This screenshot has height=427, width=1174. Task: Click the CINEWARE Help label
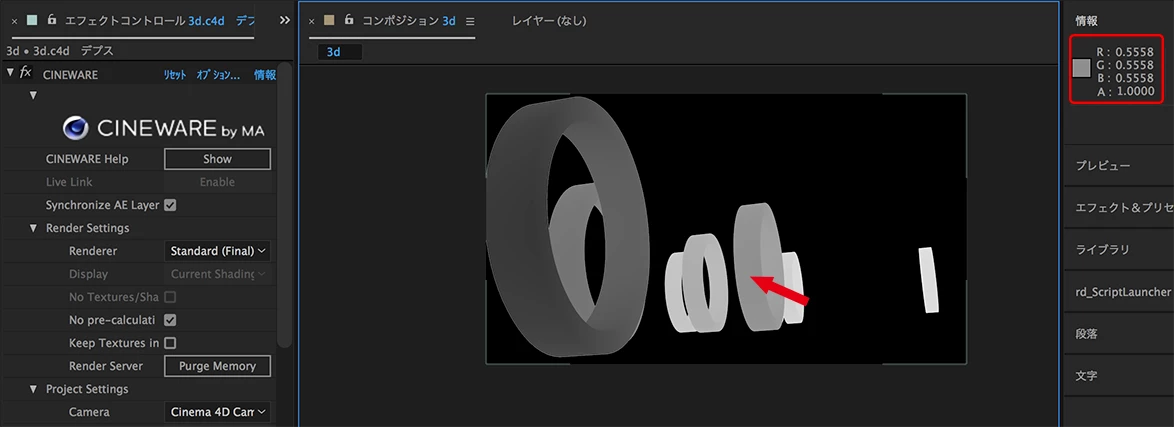coord(87,159)
